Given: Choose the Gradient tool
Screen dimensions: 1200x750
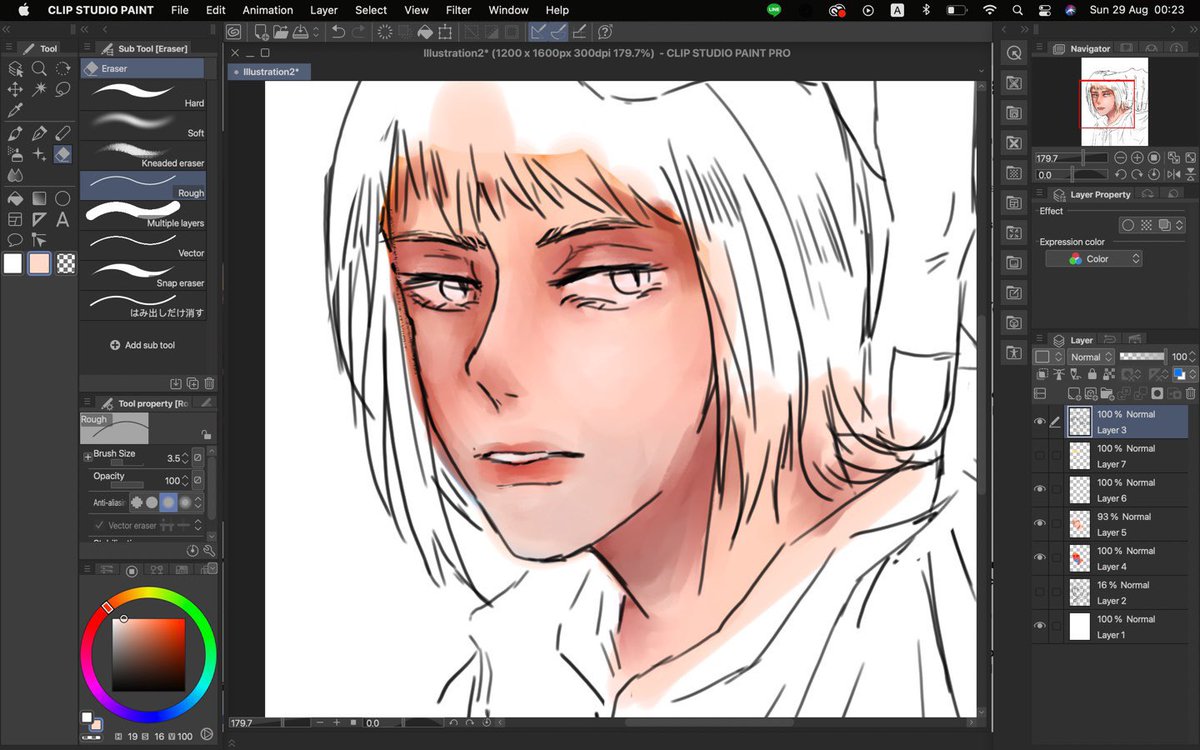Looking at the screenshot, I should pos(39,198).
